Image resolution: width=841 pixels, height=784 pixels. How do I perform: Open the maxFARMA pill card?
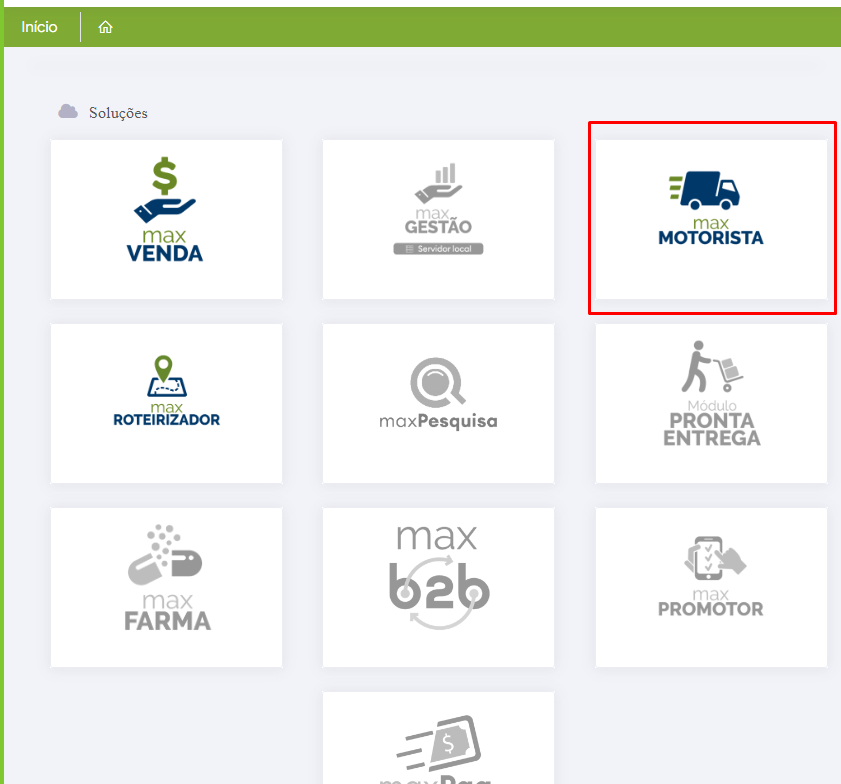166,587
